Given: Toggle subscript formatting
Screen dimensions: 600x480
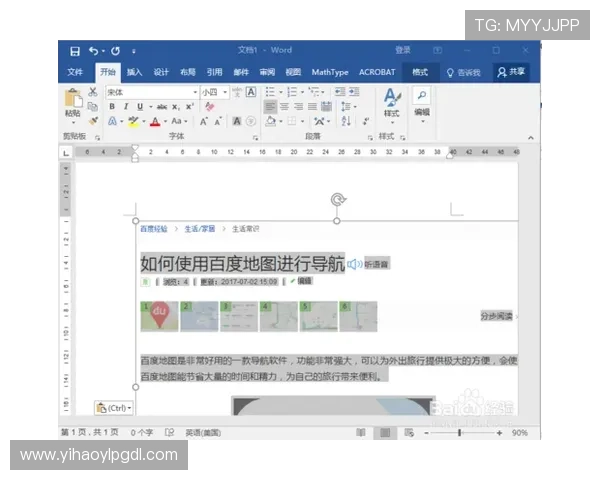Looking at the screenshot, I should [176, 107].
